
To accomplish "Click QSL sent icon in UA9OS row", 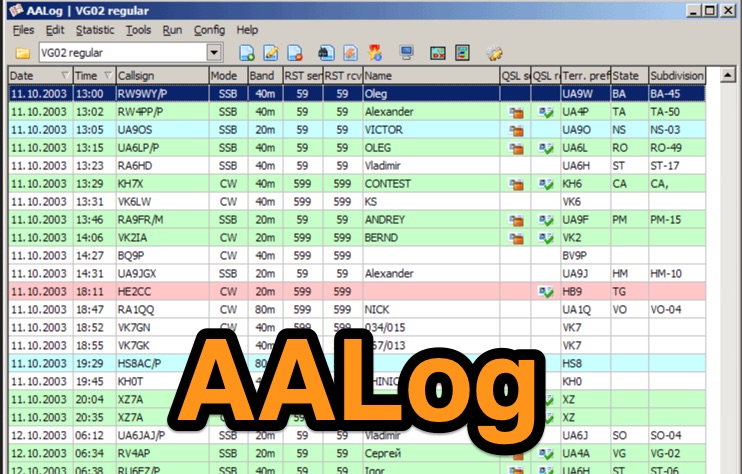I will point(516,130).
